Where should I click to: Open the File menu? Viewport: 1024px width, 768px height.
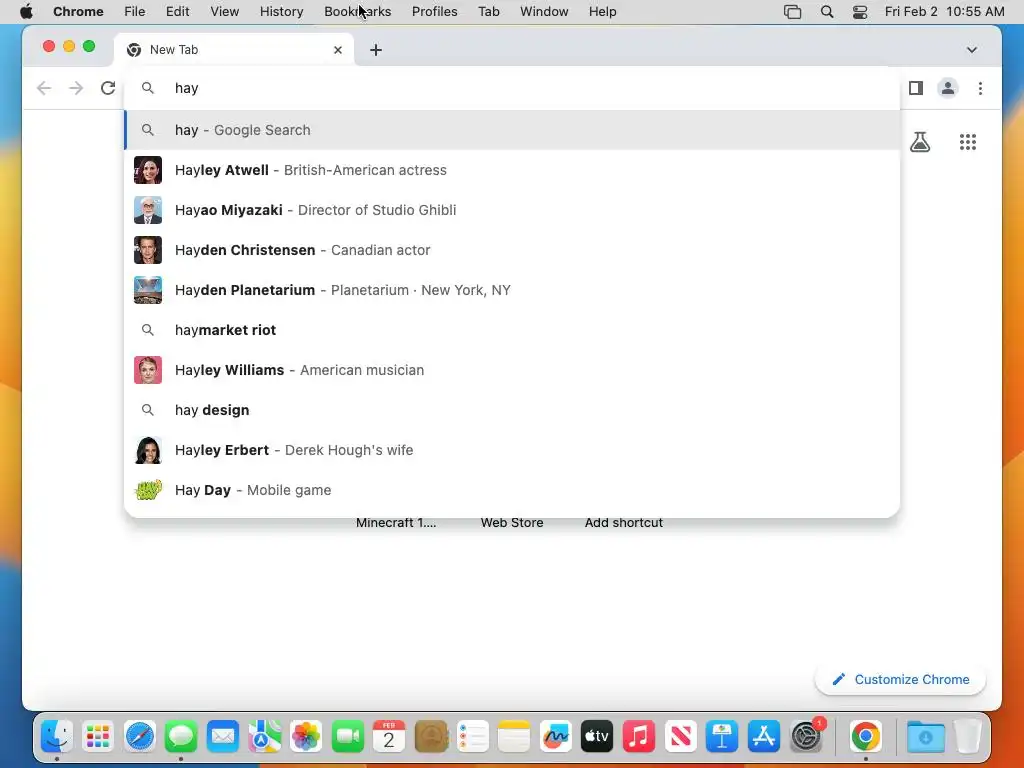click(x=135, y=12)
